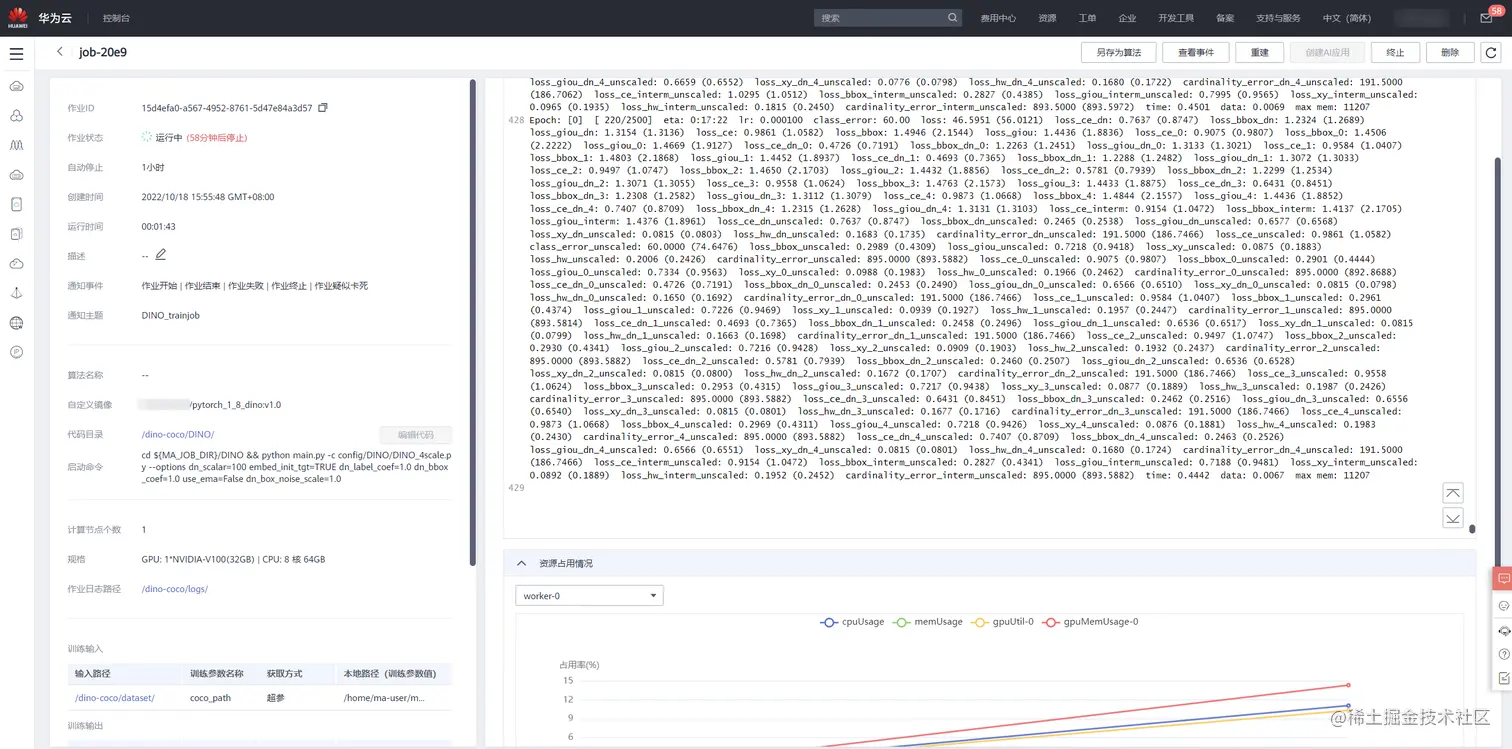Open the red chat feedback icon on right edge
Viewport: 1512px width, 749px height.
click(1503, 579)
